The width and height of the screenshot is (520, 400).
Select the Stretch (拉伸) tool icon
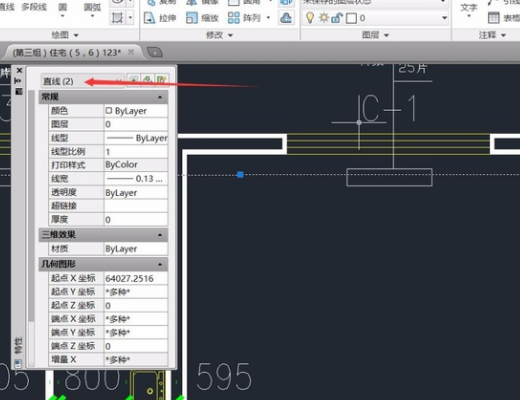click(150, 18)
